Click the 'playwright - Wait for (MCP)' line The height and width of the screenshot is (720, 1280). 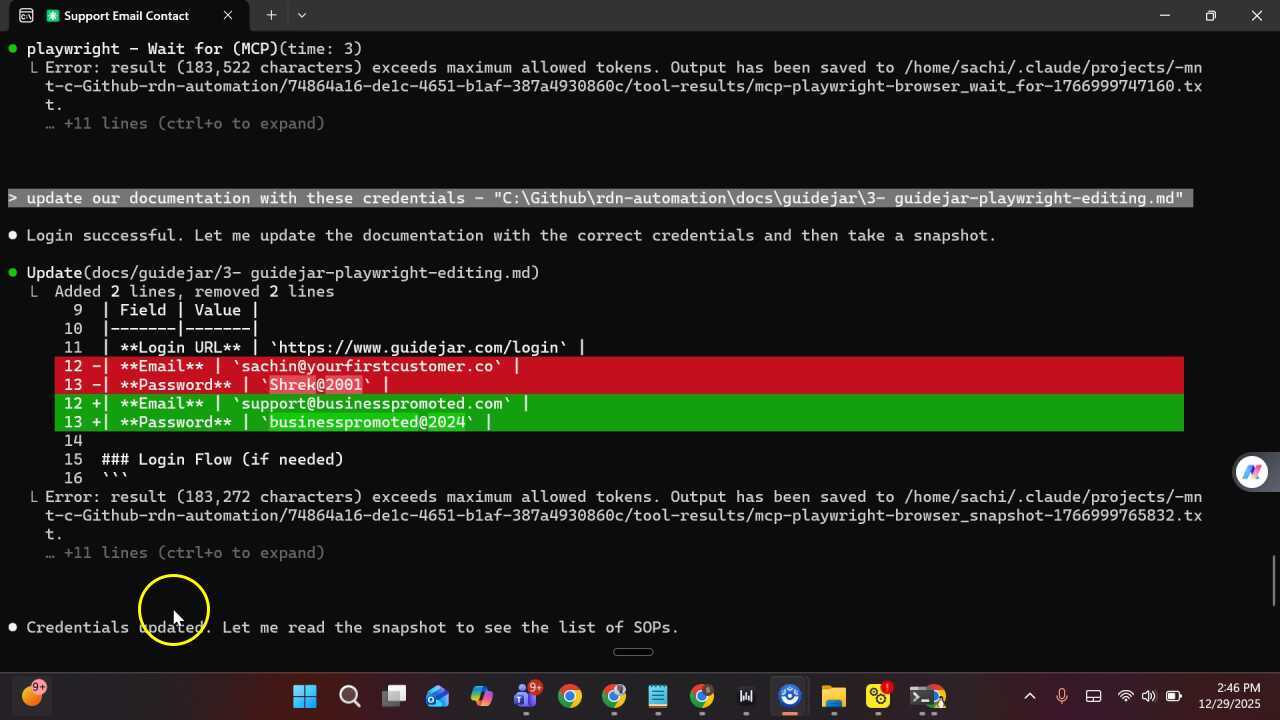(194, 48)
